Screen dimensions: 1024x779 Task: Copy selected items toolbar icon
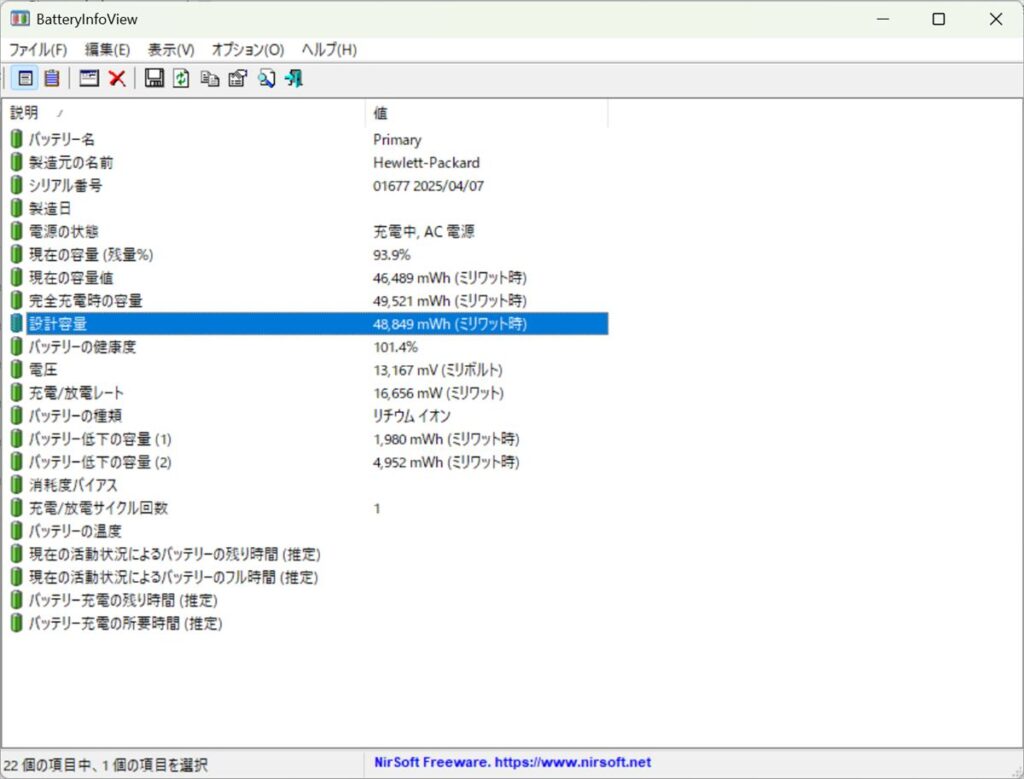[x=209, y=78]
